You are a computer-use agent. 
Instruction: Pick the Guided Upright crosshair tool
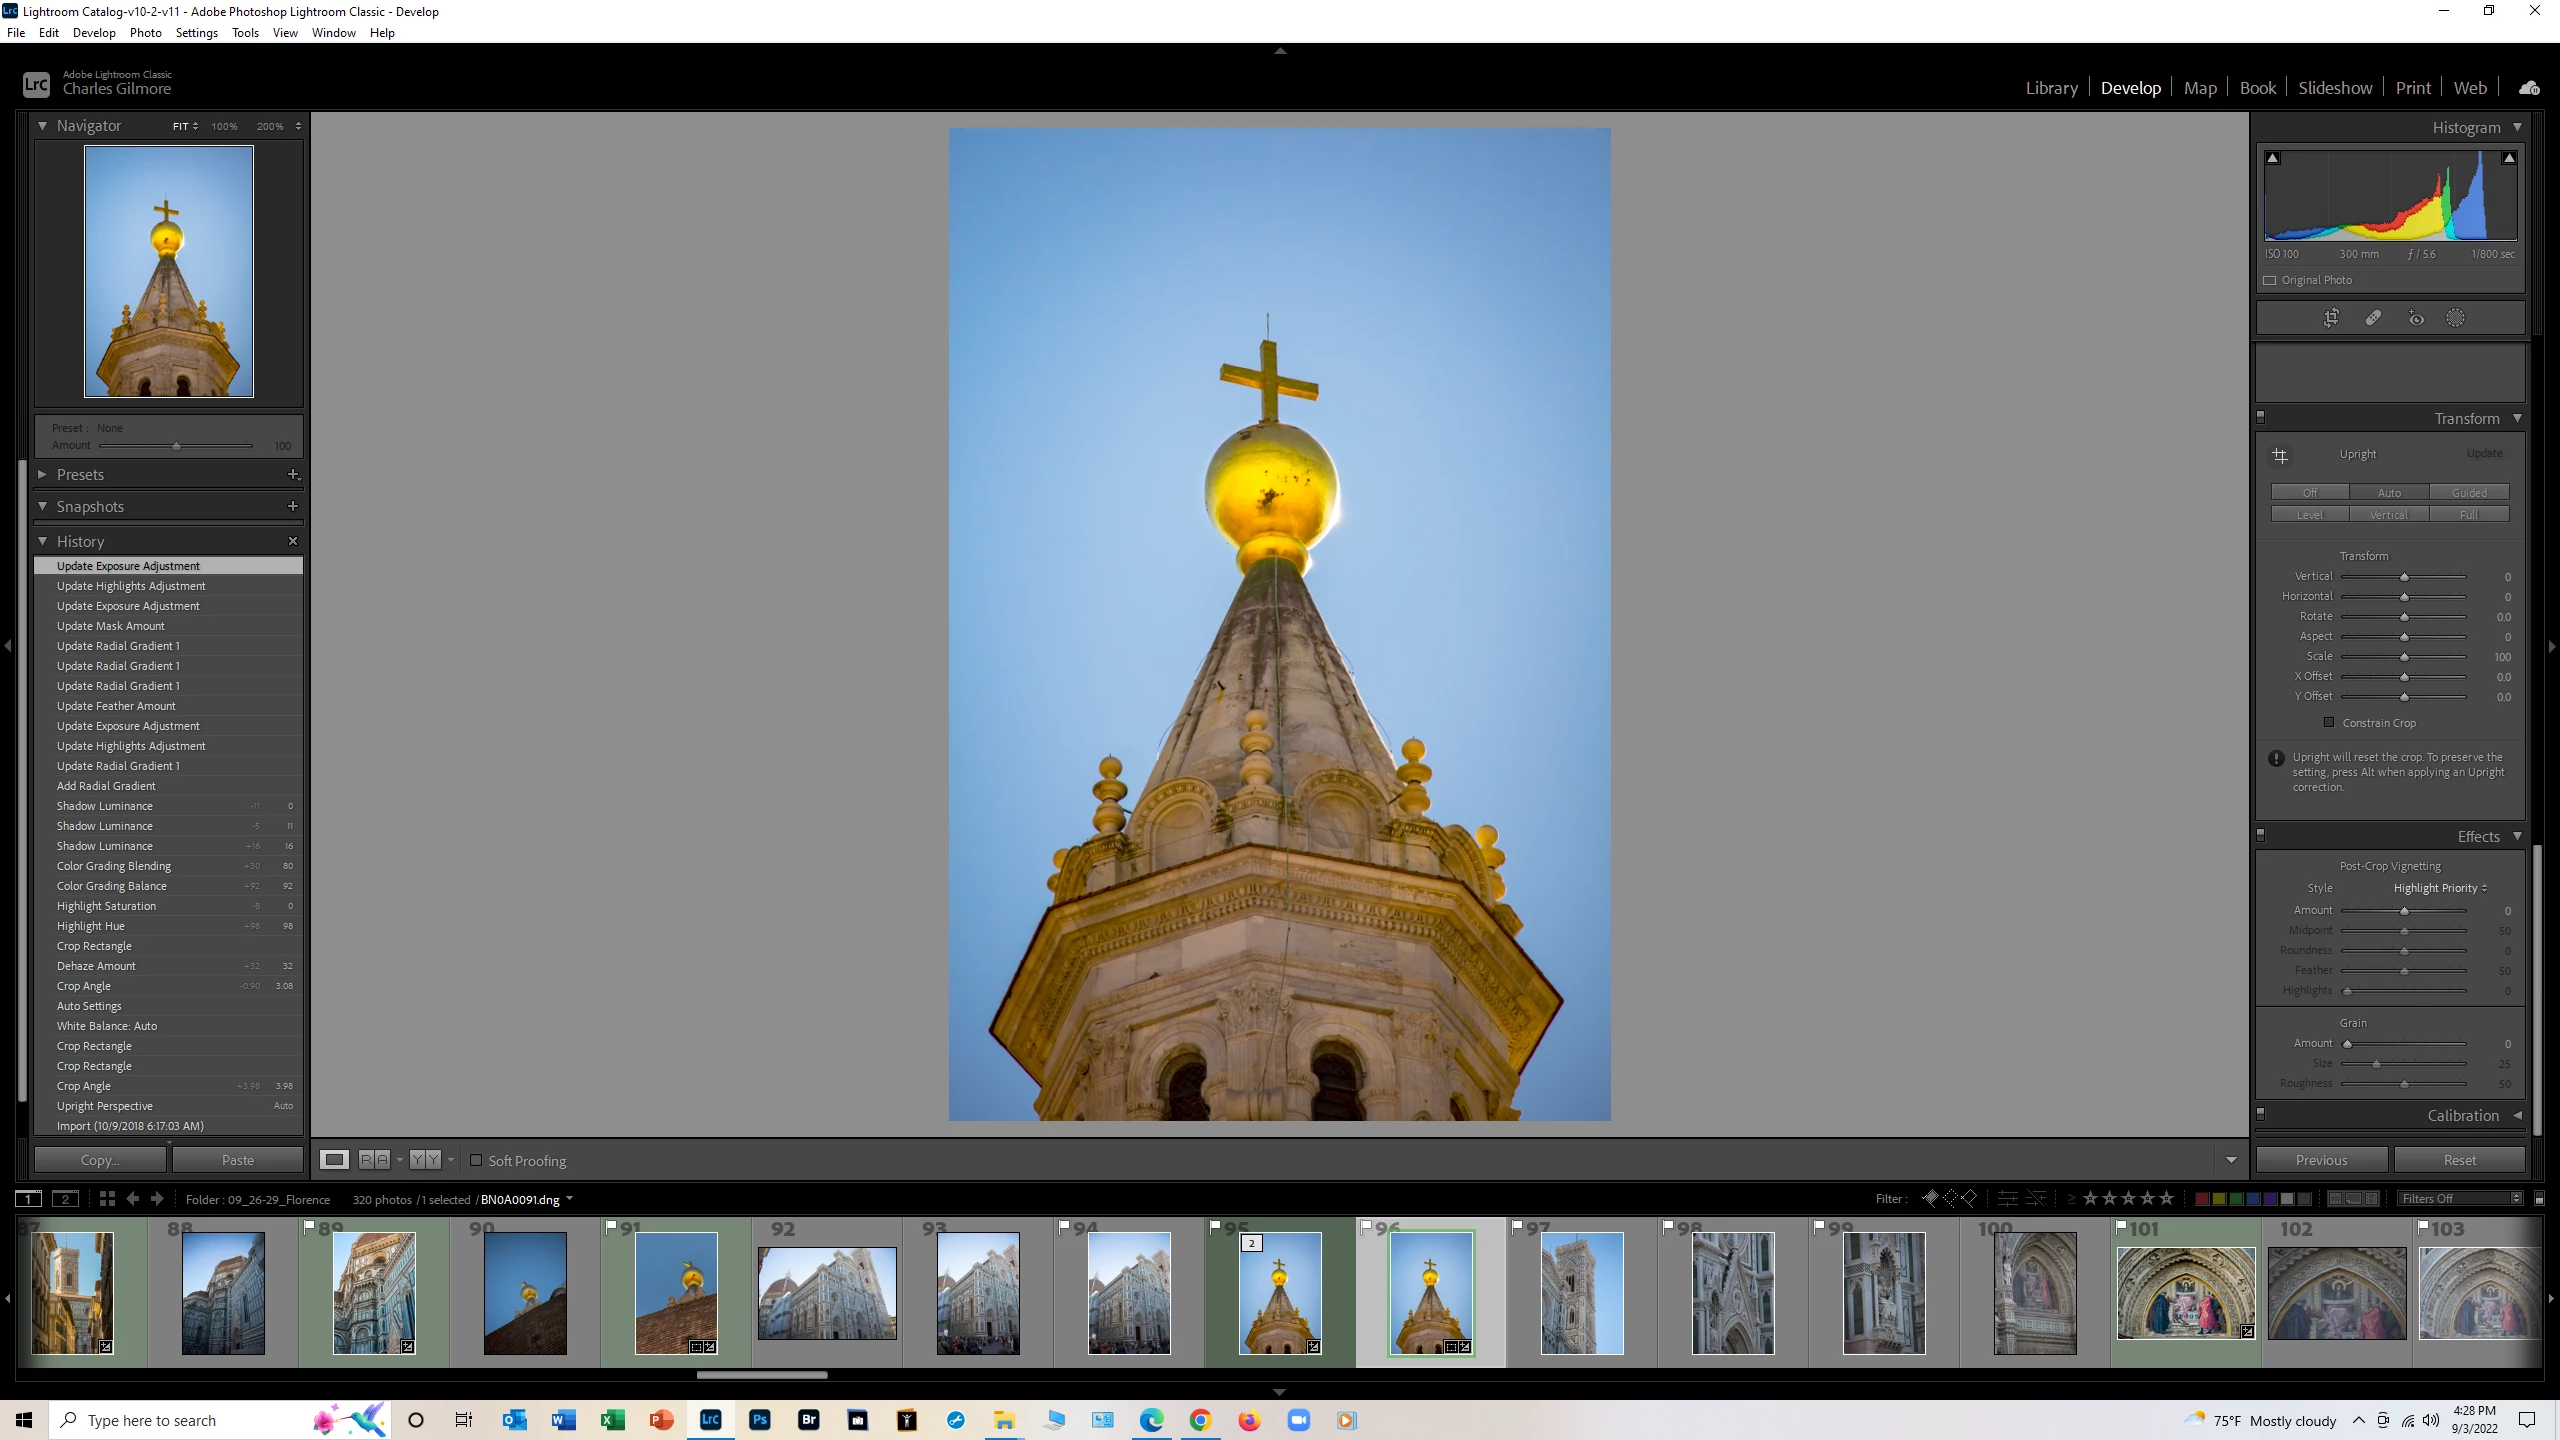click(x=2280, y=456)
